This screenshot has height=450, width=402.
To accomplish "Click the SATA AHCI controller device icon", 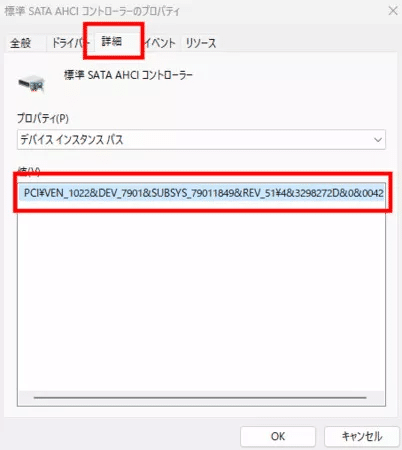I will click(x=31, y=84).
